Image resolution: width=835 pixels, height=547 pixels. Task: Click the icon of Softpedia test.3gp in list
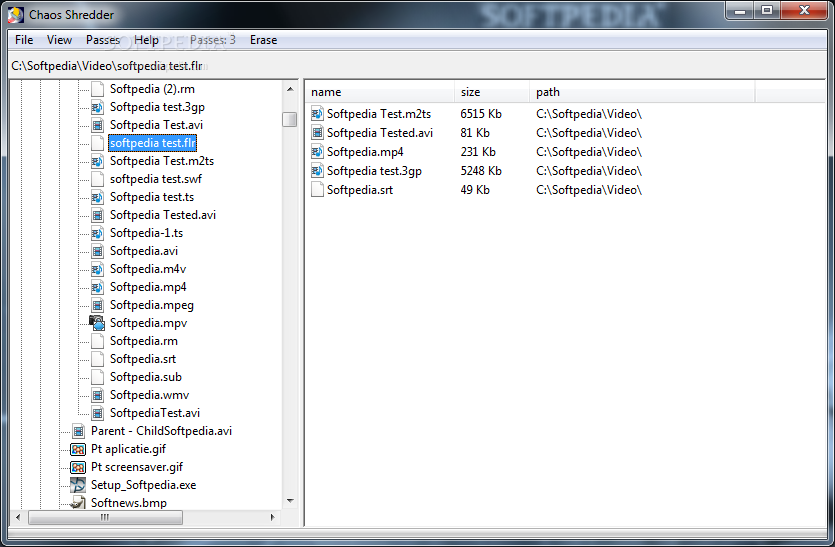tap(317, 171)
